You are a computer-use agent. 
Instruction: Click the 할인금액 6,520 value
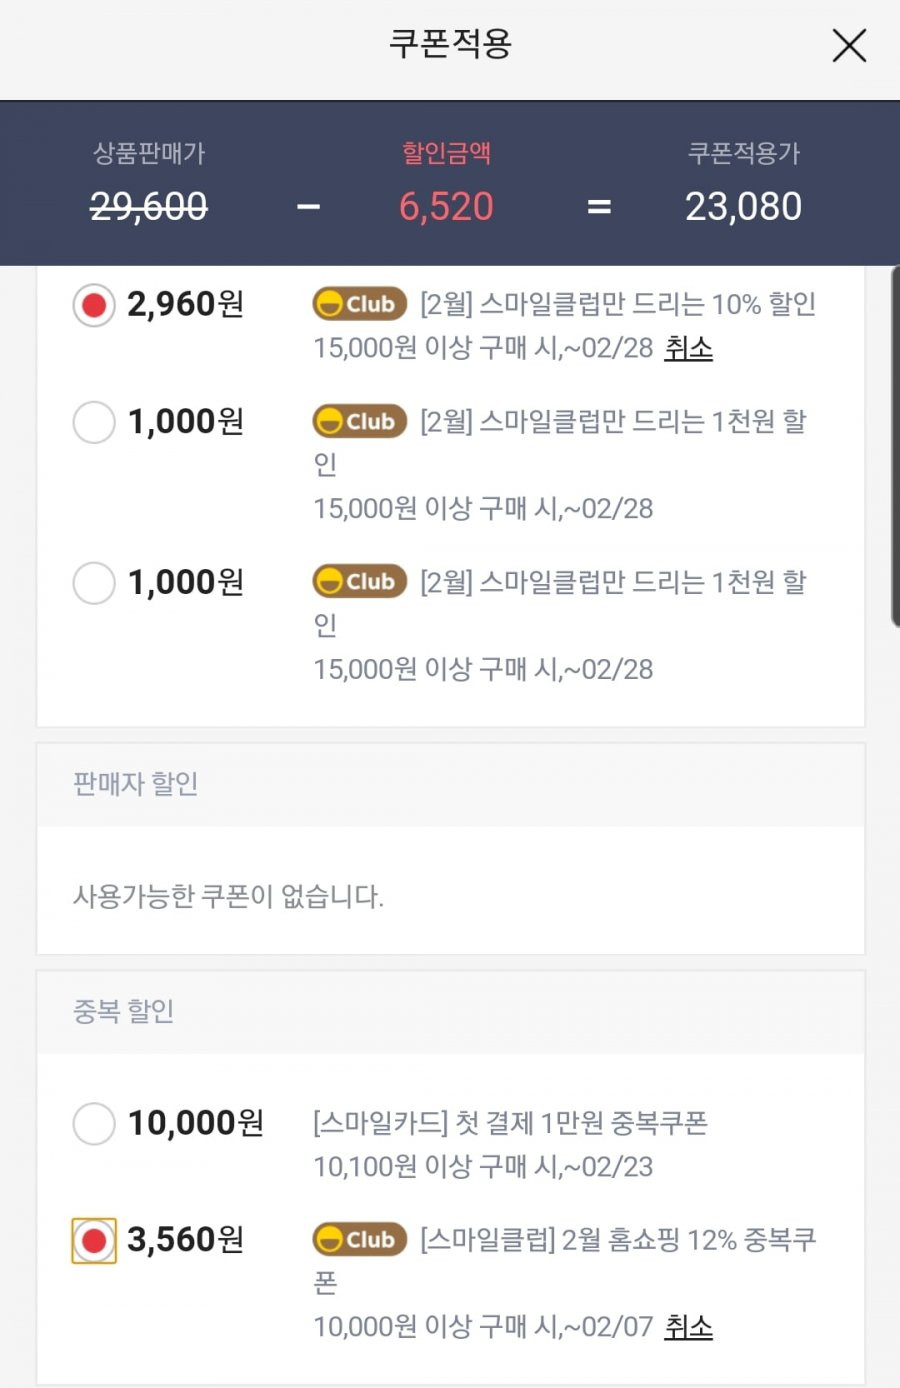pos(446,207)
